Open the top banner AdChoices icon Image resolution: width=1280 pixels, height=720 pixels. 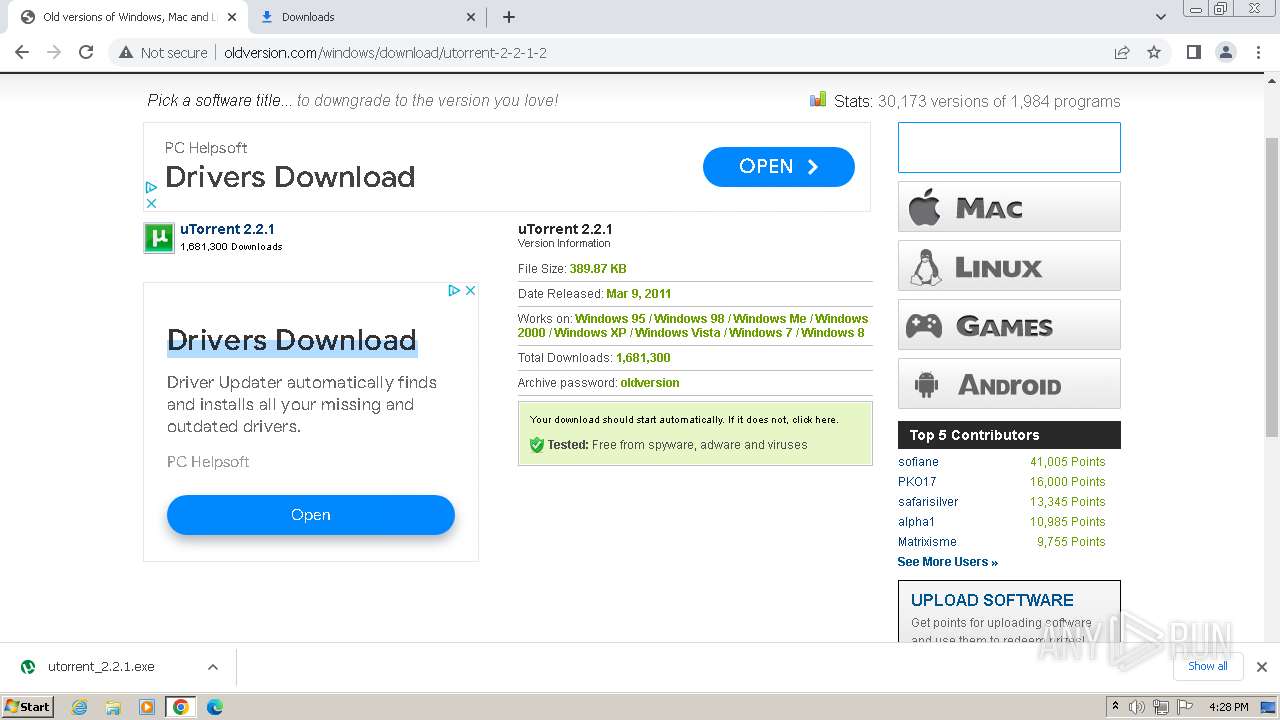151,187
